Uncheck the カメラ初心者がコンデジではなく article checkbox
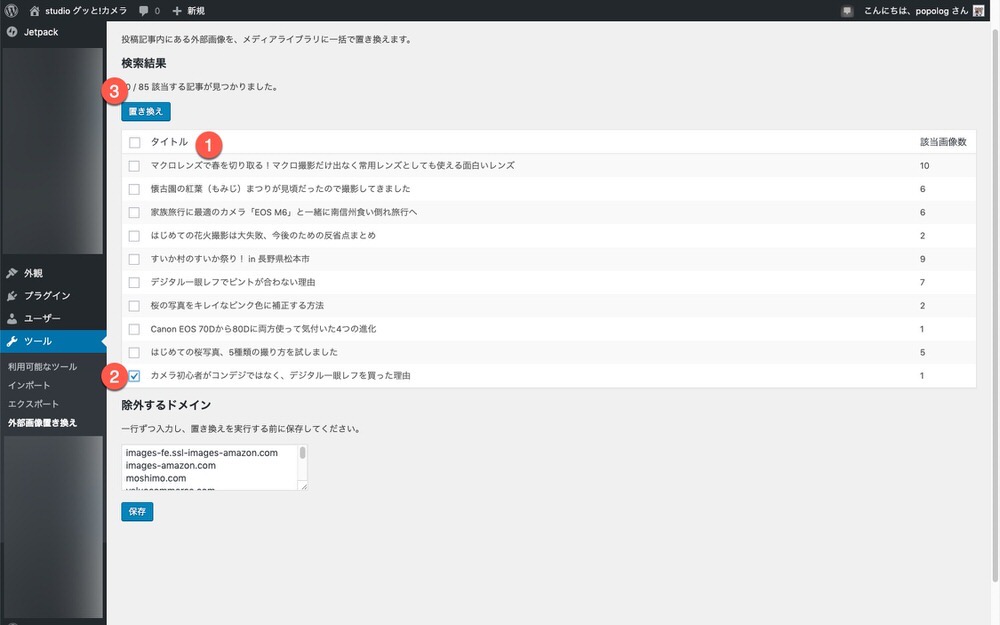Screen dimensions: 1000x625 135,376
